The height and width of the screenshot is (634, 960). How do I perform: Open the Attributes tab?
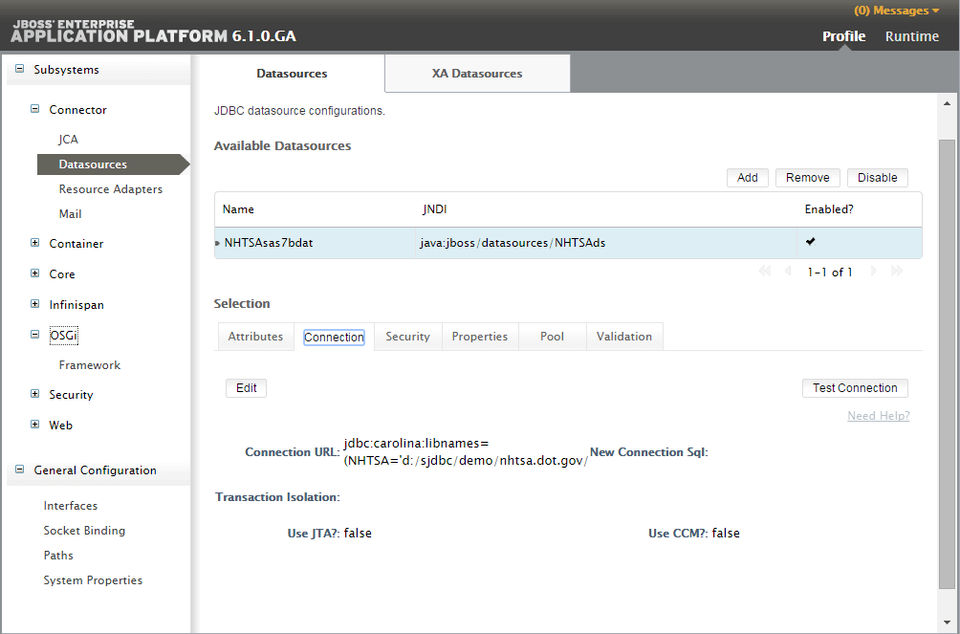(x=255, y=336)
